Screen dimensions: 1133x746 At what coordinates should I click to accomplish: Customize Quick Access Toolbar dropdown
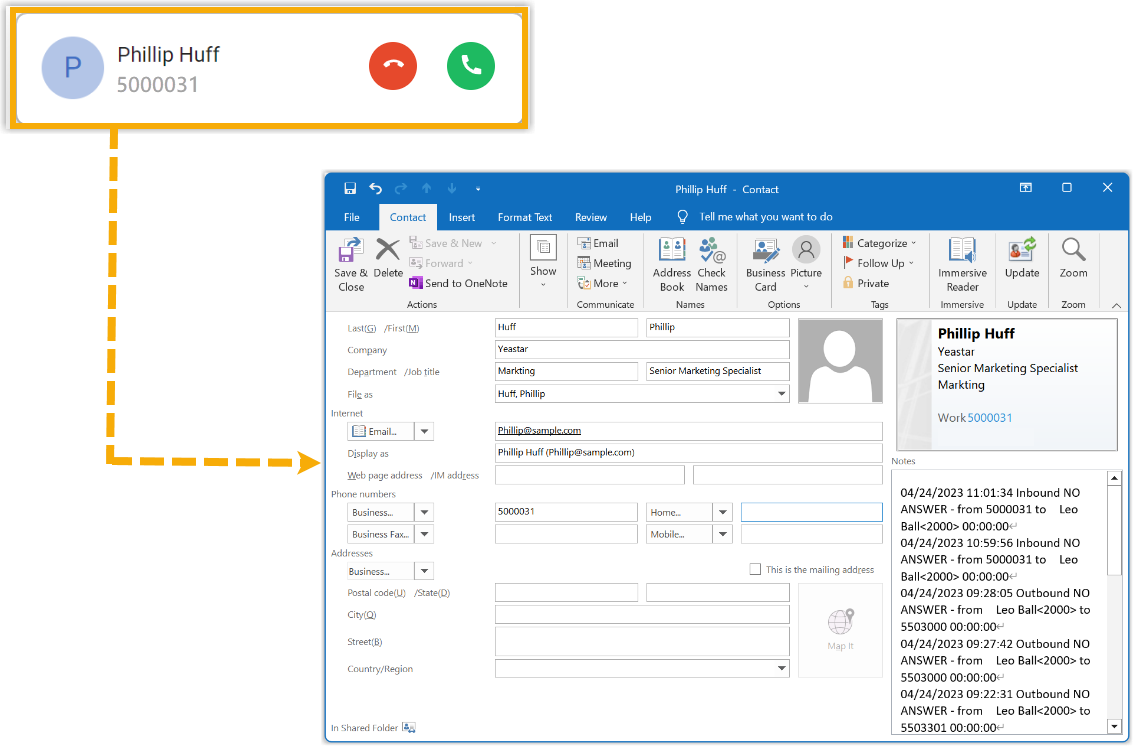(478, 189)
